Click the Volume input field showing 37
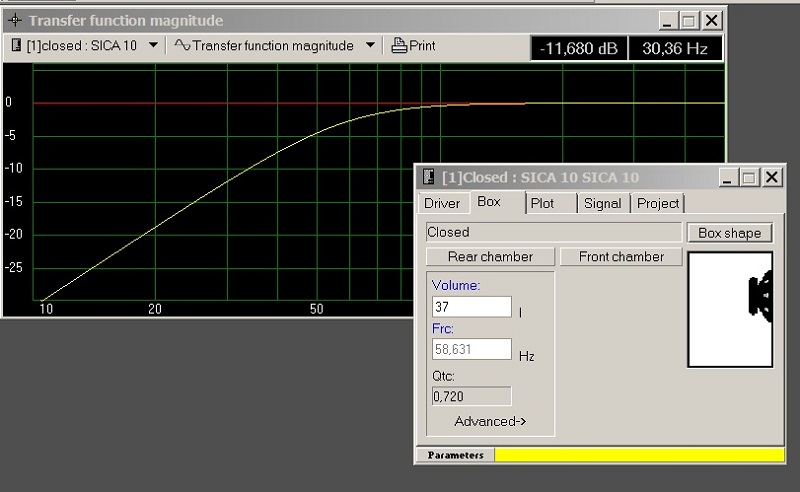800x492 pixels. pos(471,307)
